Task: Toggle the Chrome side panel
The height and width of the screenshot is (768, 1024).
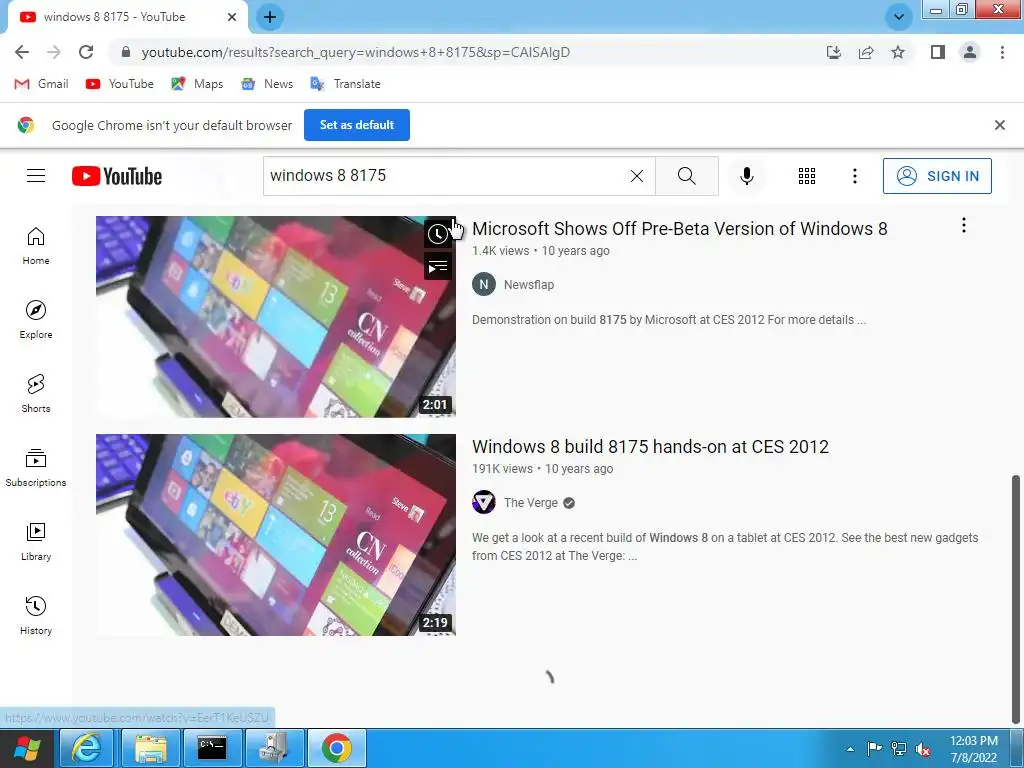Action: point(938,52)
